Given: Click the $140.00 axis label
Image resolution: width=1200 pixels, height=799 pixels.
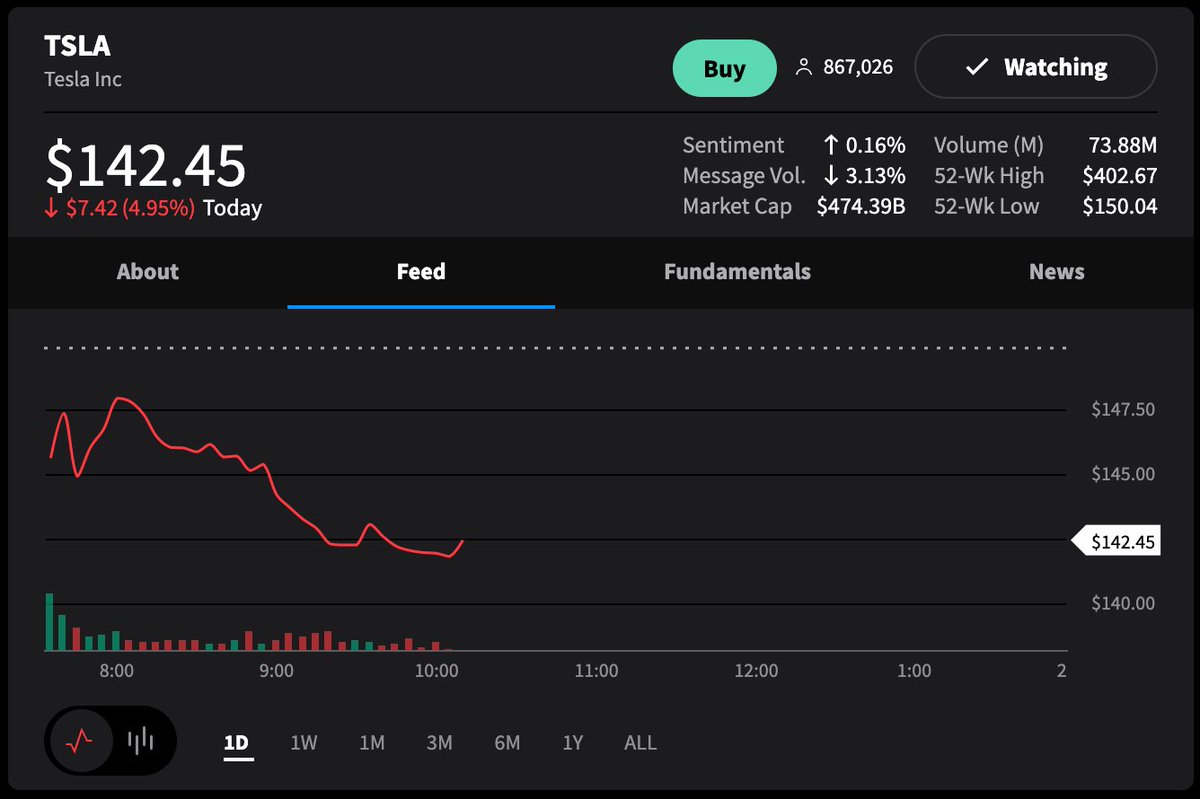Looking at the screenshot, I should click(x=1123, y=603).
